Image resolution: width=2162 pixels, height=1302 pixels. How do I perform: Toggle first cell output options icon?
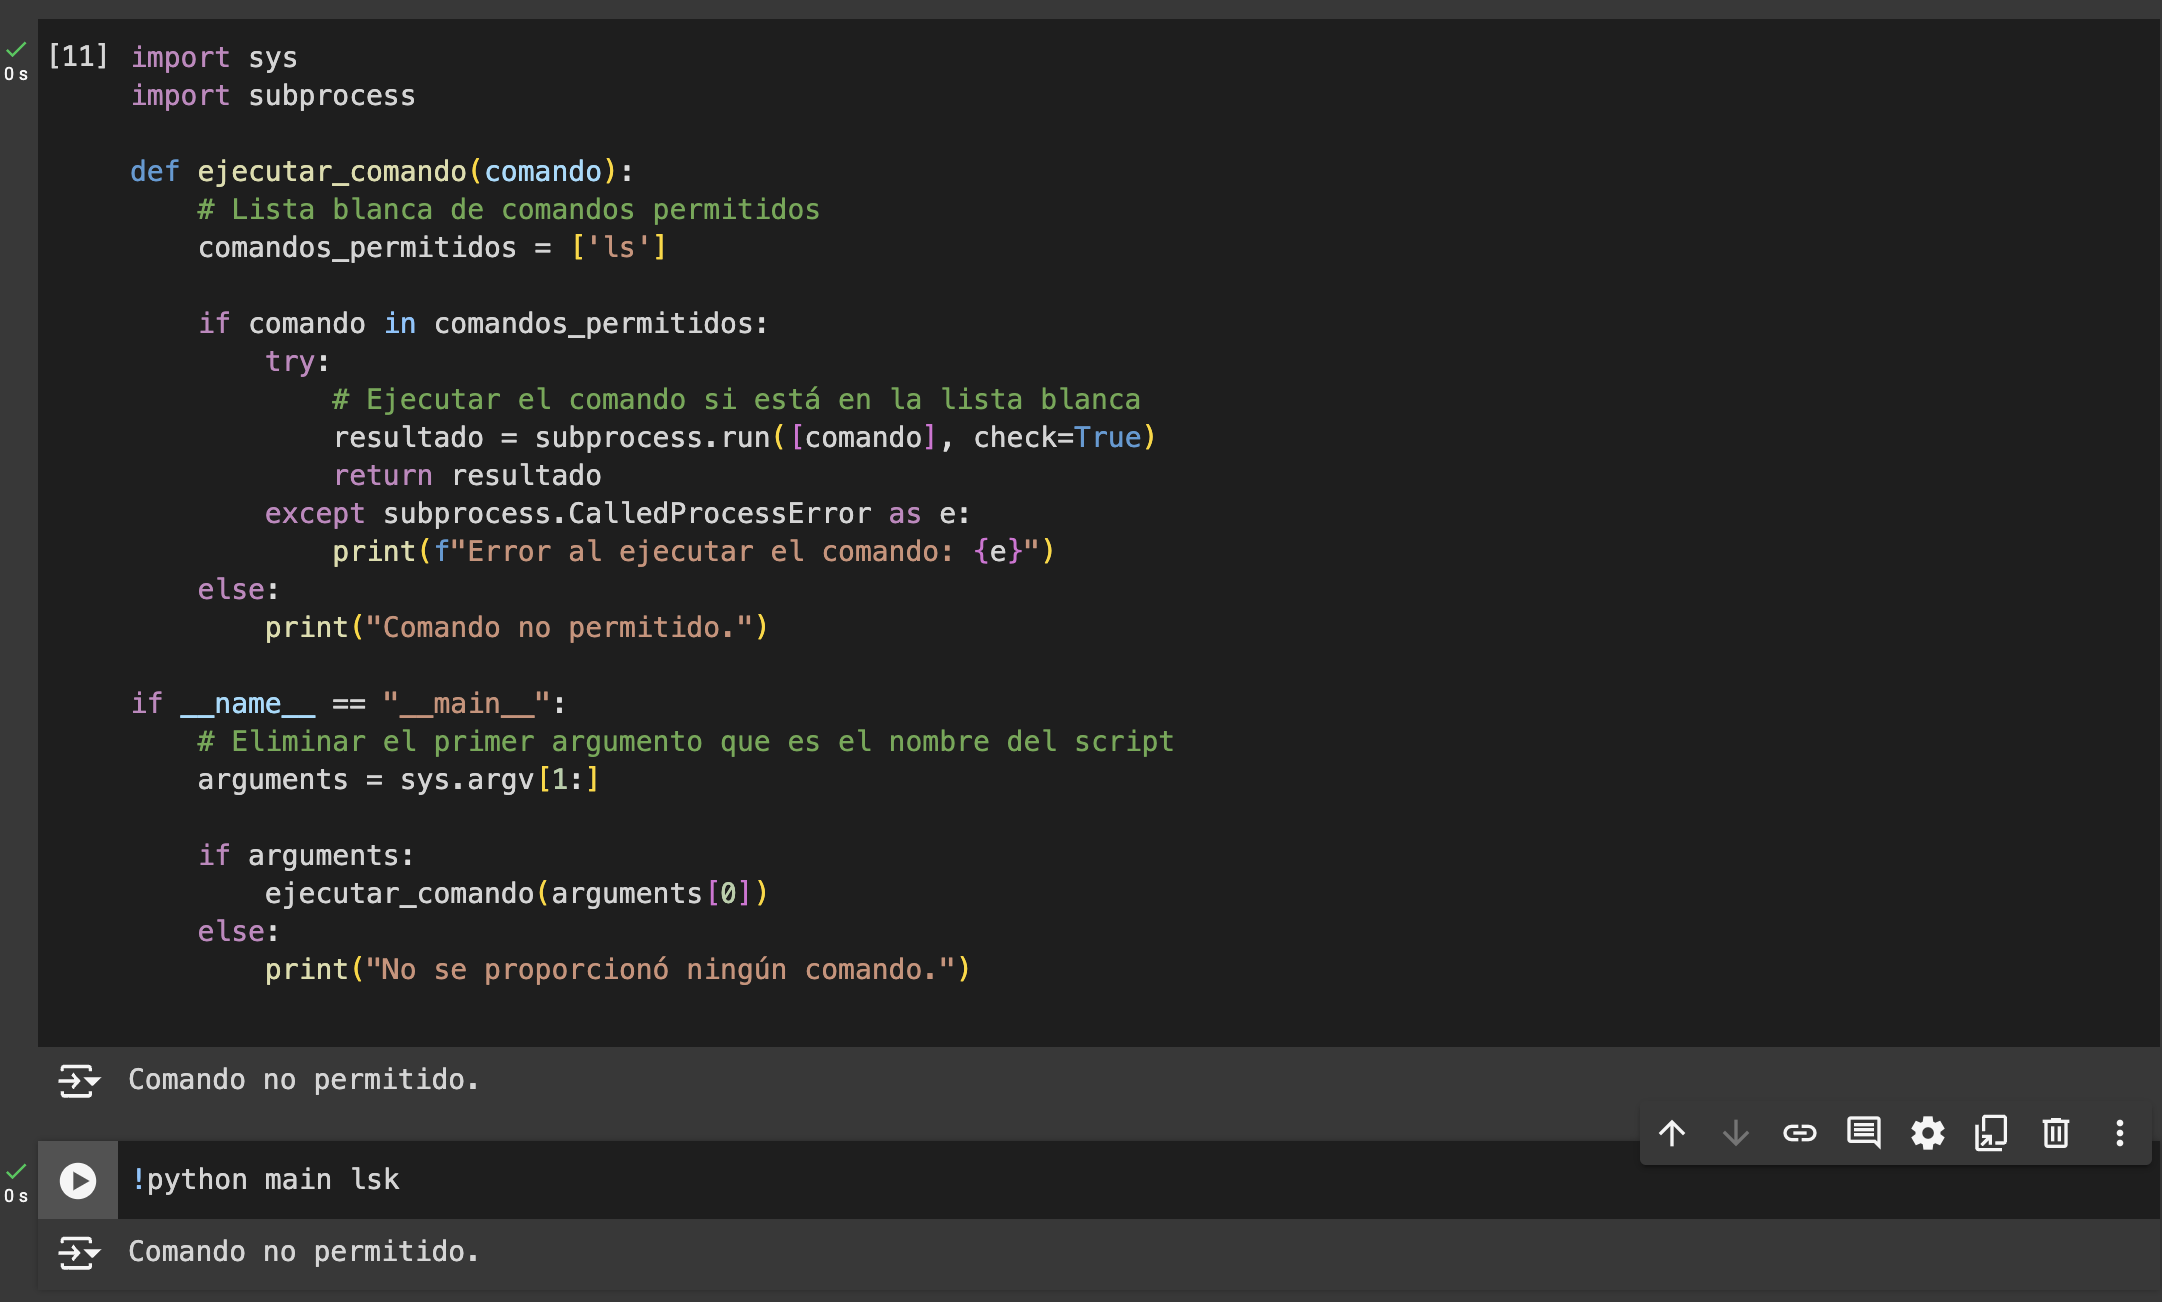tap(79, 1081)
